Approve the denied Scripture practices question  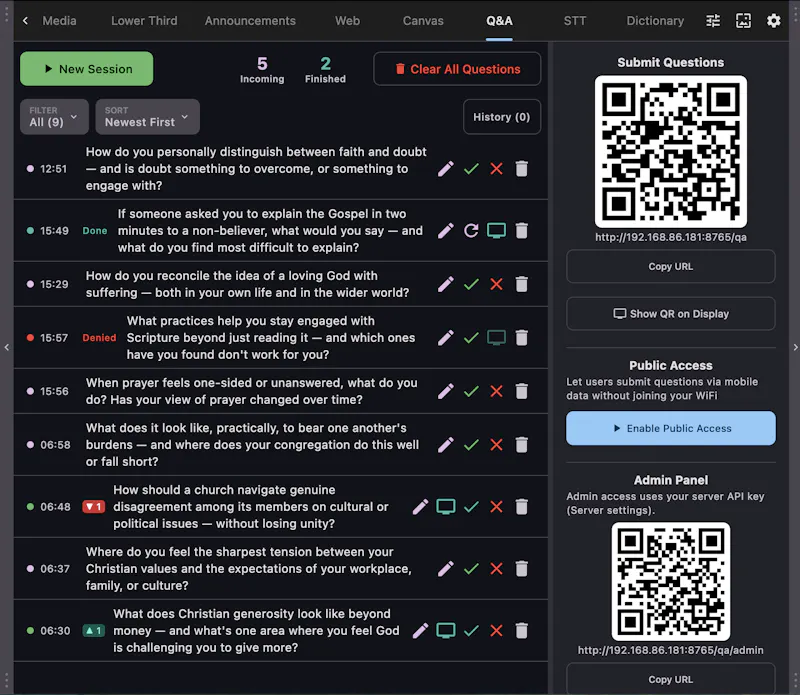(471, 338)
